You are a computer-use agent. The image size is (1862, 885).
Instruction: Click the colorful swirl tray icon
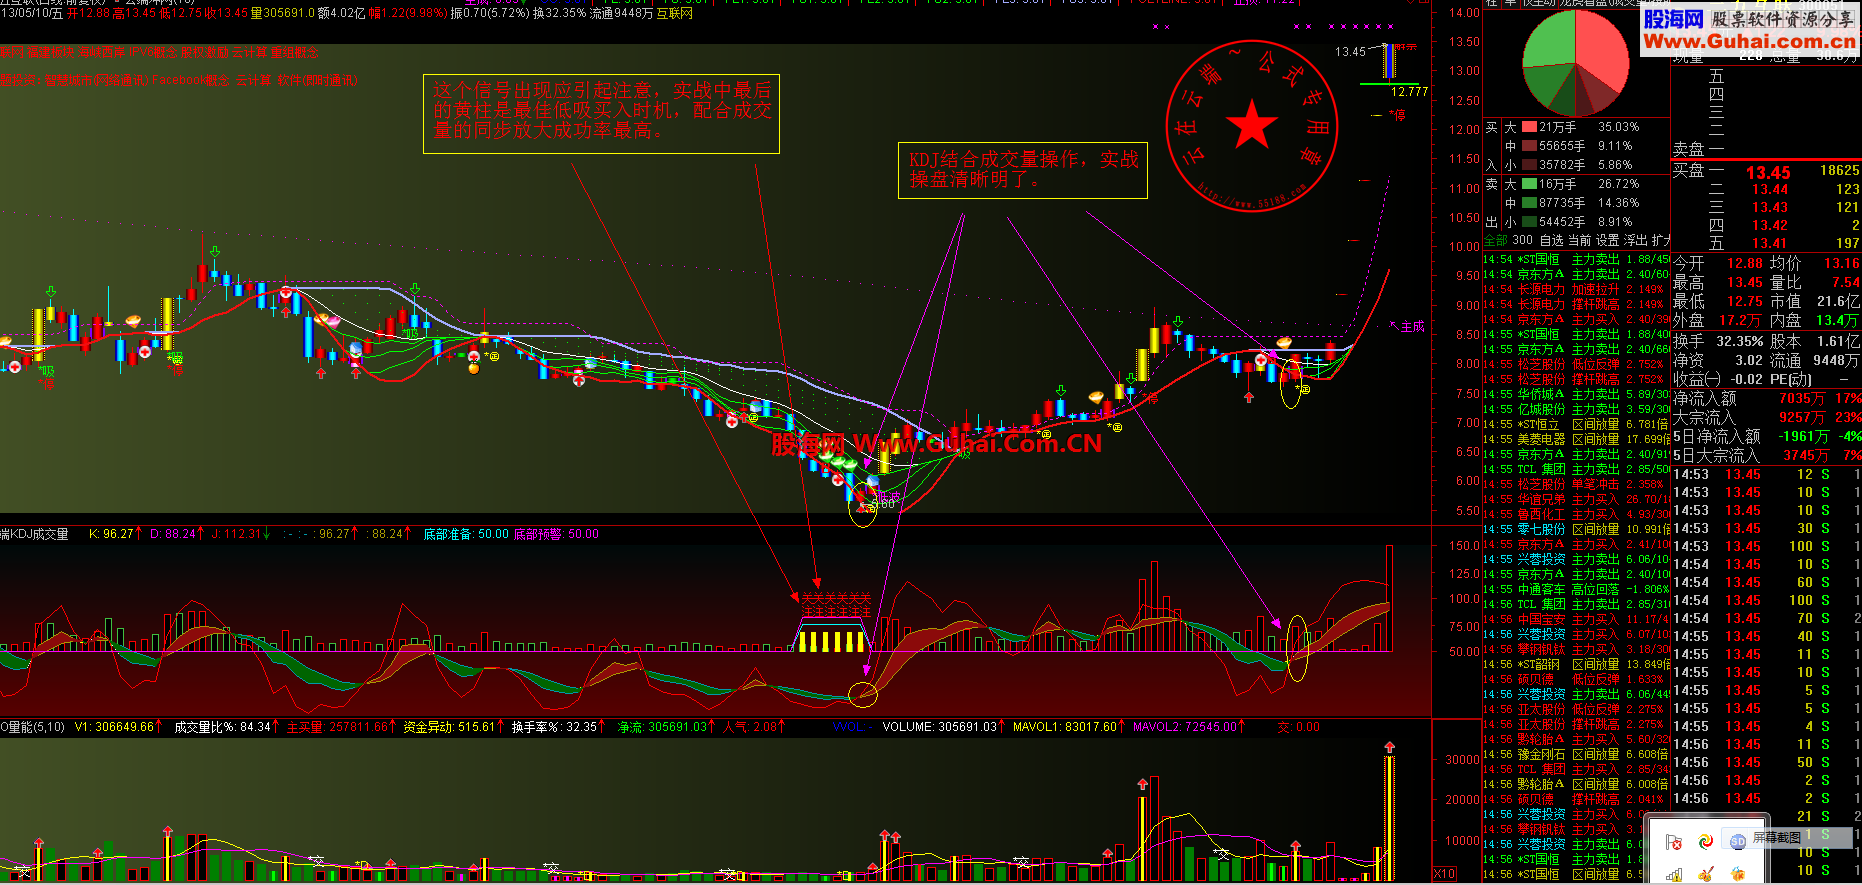click(x=1706, y=842)
